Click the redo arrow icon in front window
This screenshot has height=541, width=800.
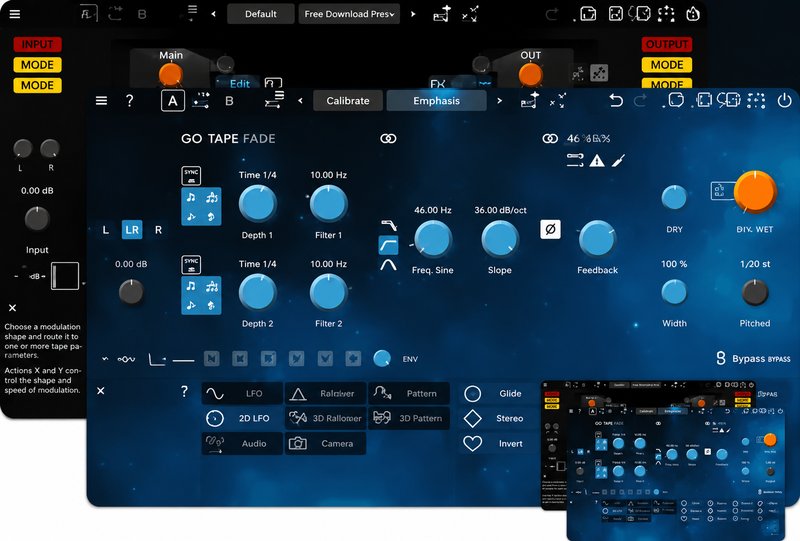(640, 101)
